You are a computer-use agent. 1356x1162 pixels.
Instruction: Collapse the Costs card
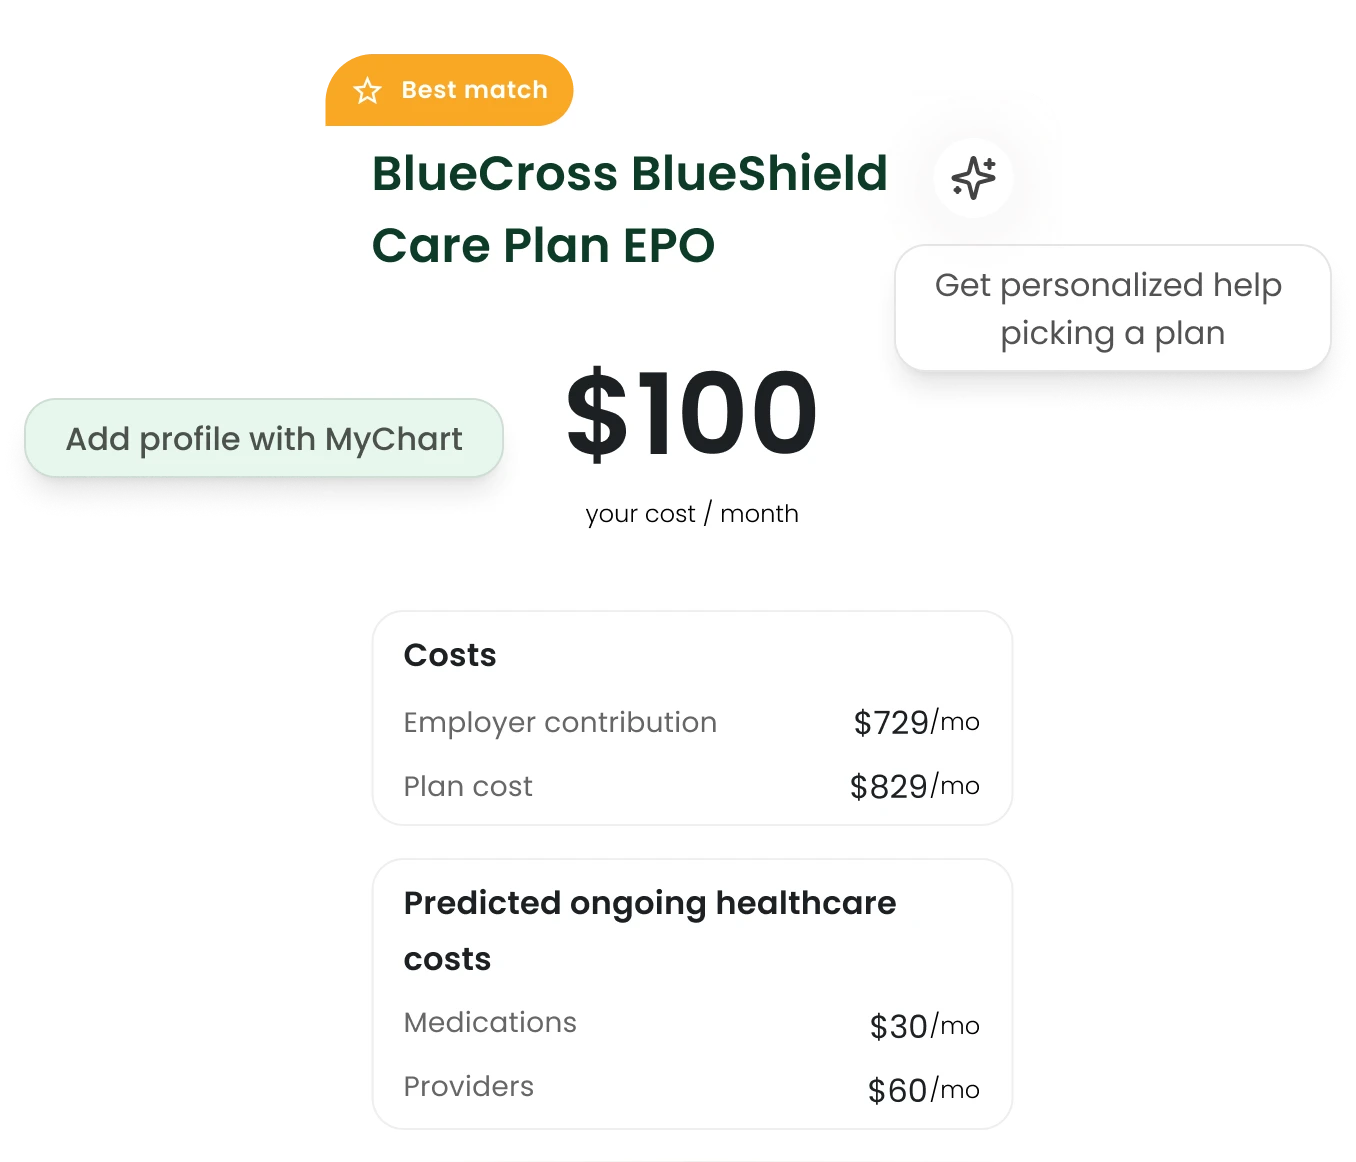[692, 717]
